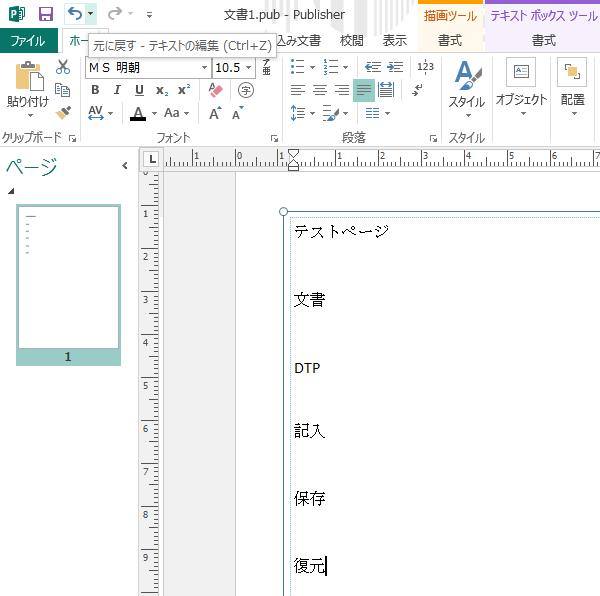Open the font color dropdown arrow
This screenshot has width=600, height=596.
(154, 113)
